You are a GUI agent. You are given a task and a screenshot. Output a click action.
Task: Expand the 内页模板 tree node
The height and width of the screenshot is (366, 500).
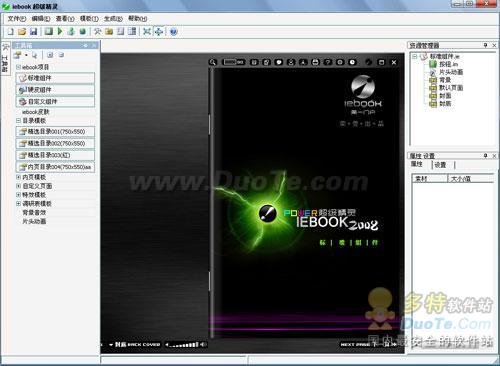coord(19,177)
